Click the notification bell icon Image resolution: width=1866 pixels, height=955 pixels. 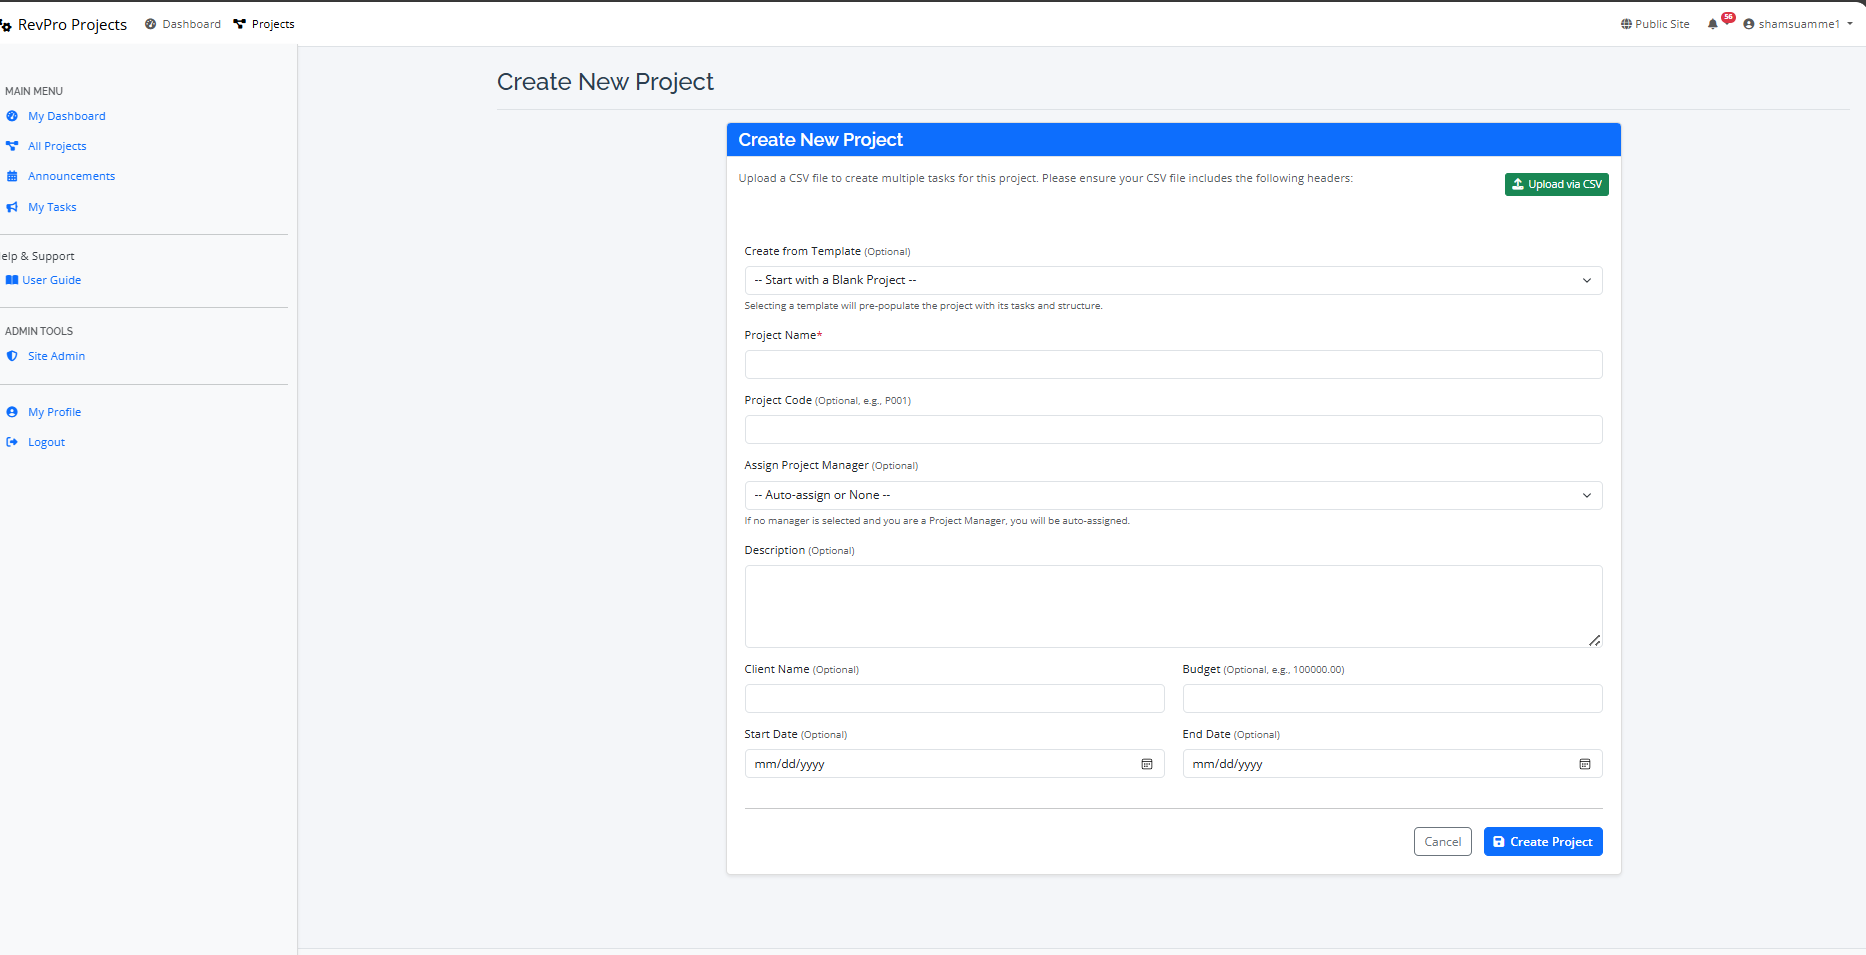1712,24
